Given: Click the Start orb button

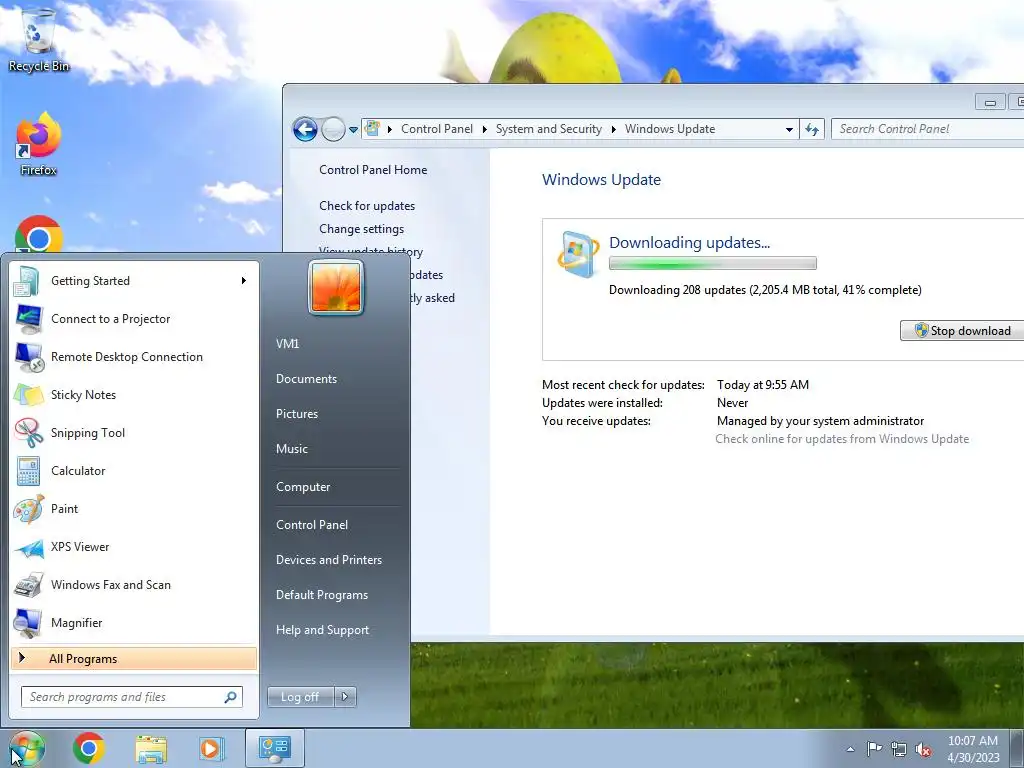Looking at the screenshot, I should pyautogui.click(x=27, y=748).
